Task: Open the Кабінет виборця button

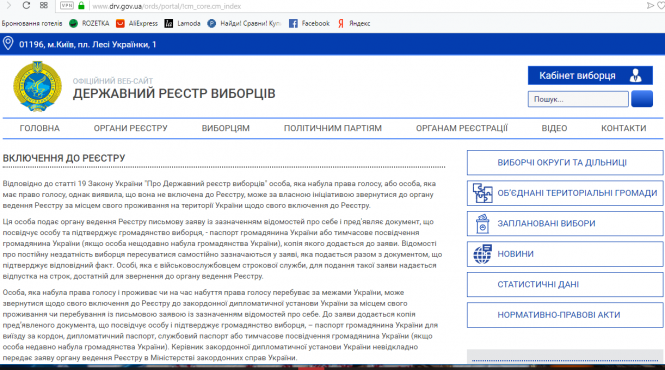Action: pyautogui.click(x=590, y=76)
